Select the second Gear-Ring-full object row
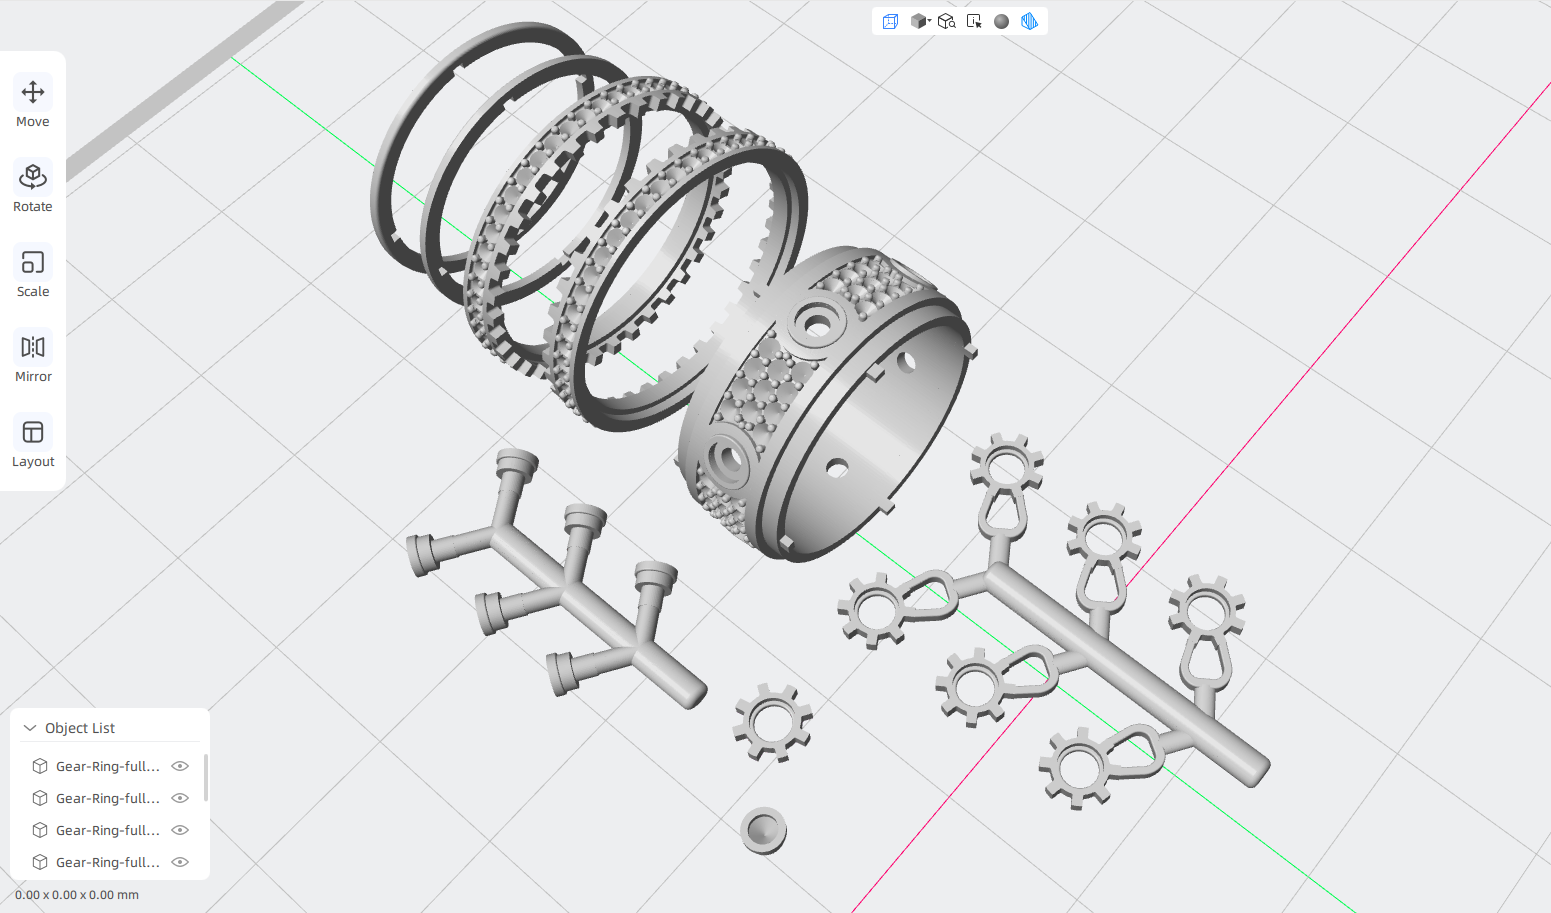Image resolution: width=1551 pixels, height=913 pixels. pos(110,798)
